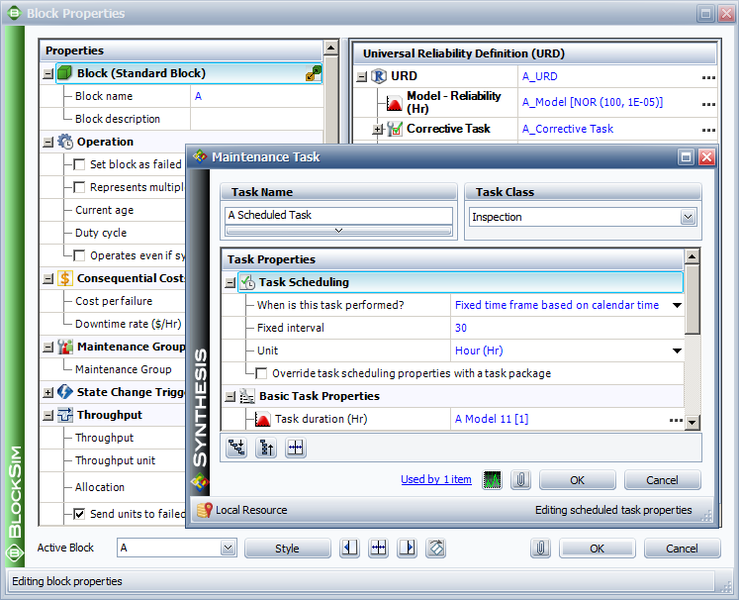
Task: Click the rotate/refresh block icon
Action: [x=436, y=548]
